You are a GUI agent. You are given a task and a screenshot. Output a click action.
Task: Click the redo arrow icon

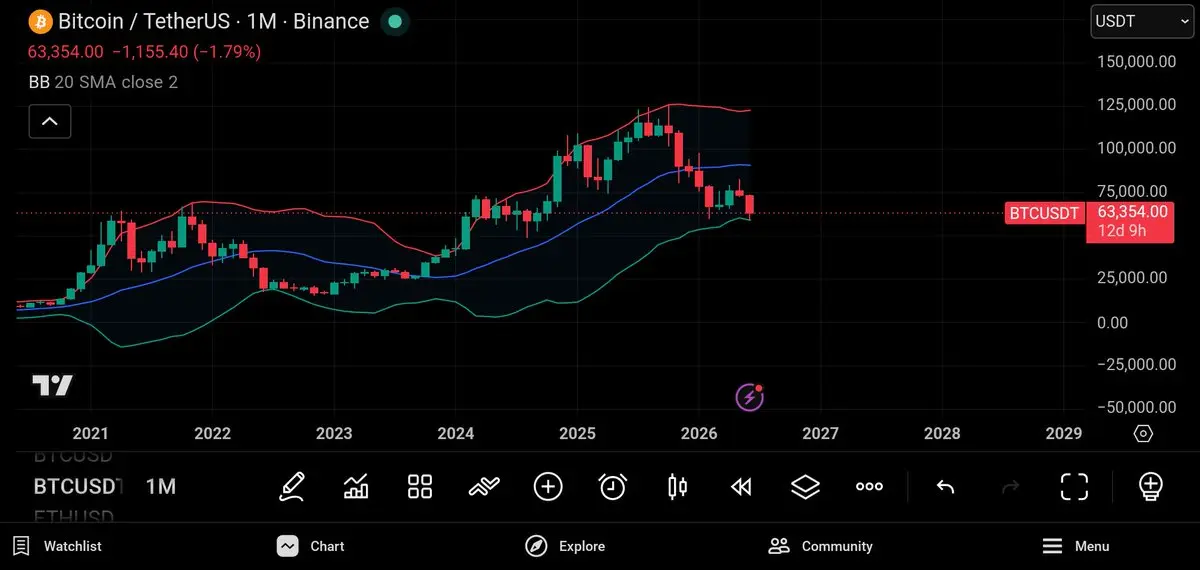pos(1010,487)
